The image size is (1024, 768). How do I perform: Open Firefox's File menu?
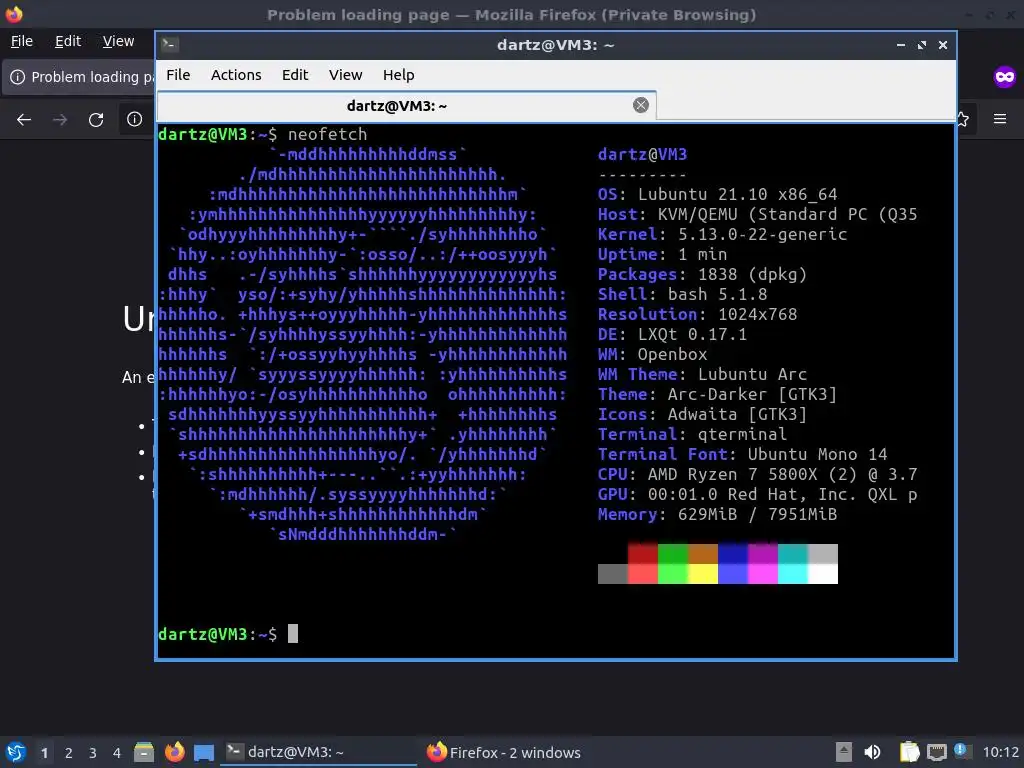(22, 41)
